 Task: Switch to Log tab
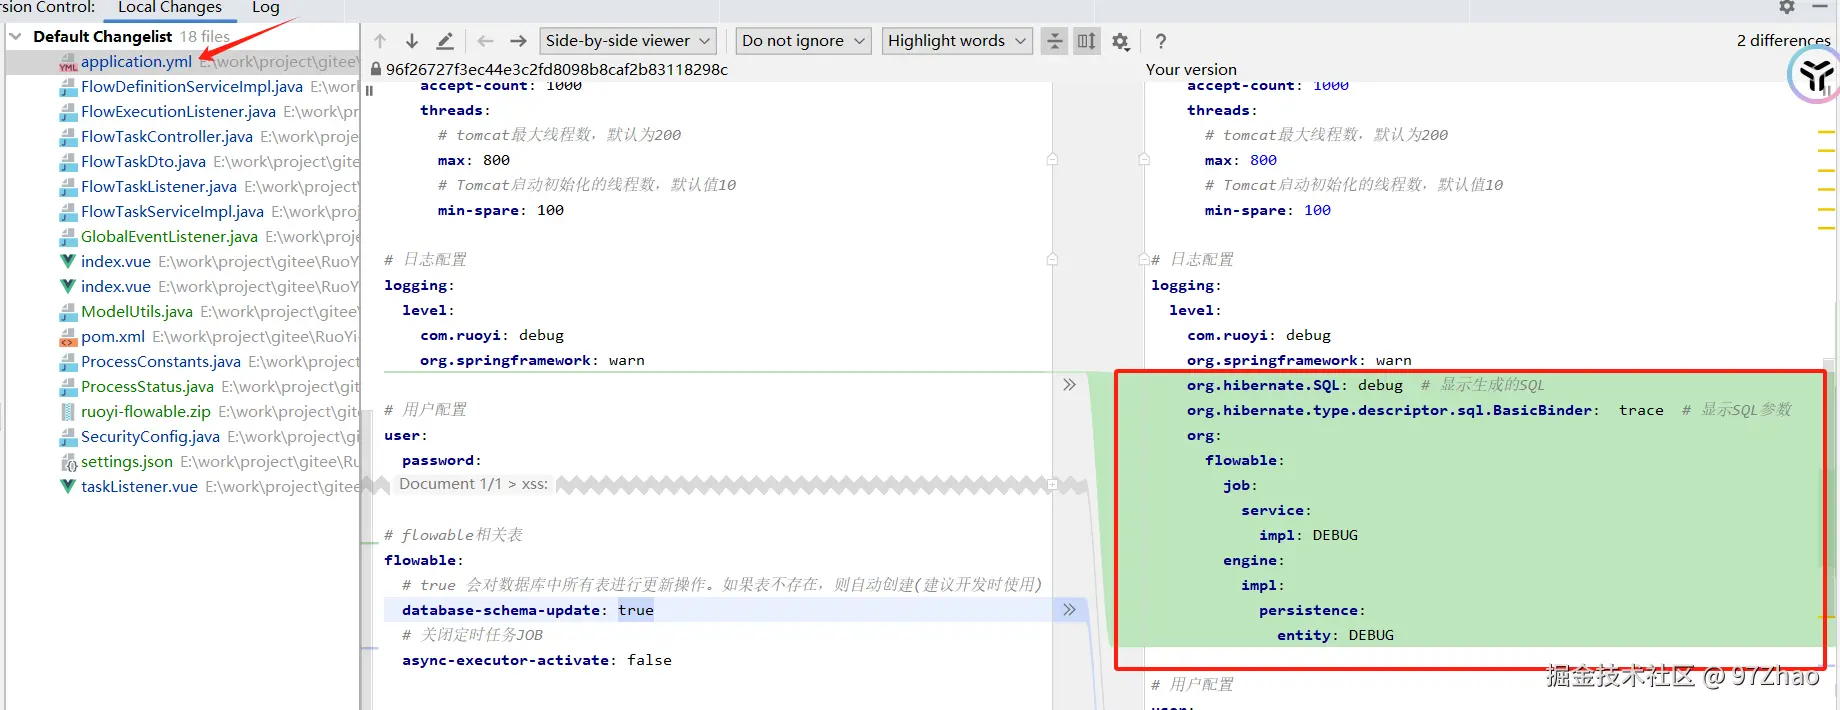[266, 7]
